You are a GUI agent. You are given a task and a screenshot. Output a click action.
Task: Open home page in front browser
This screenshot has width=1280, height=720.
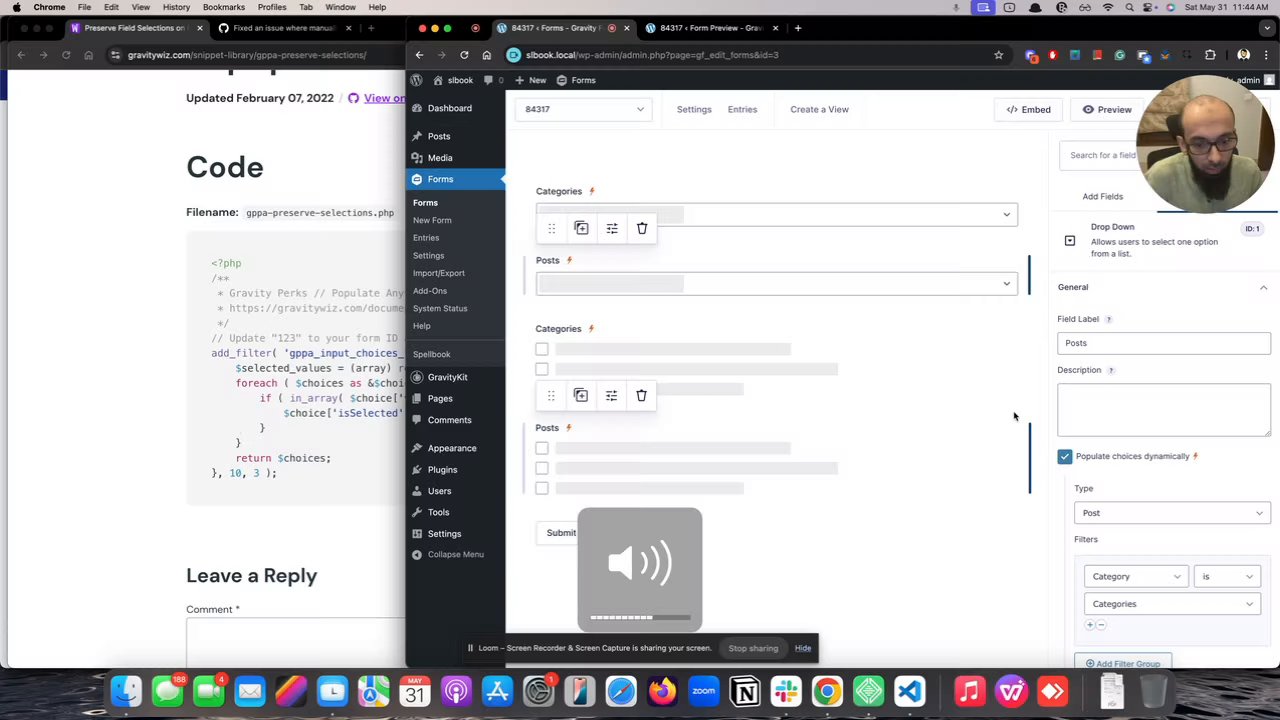[x=486, y=55]
